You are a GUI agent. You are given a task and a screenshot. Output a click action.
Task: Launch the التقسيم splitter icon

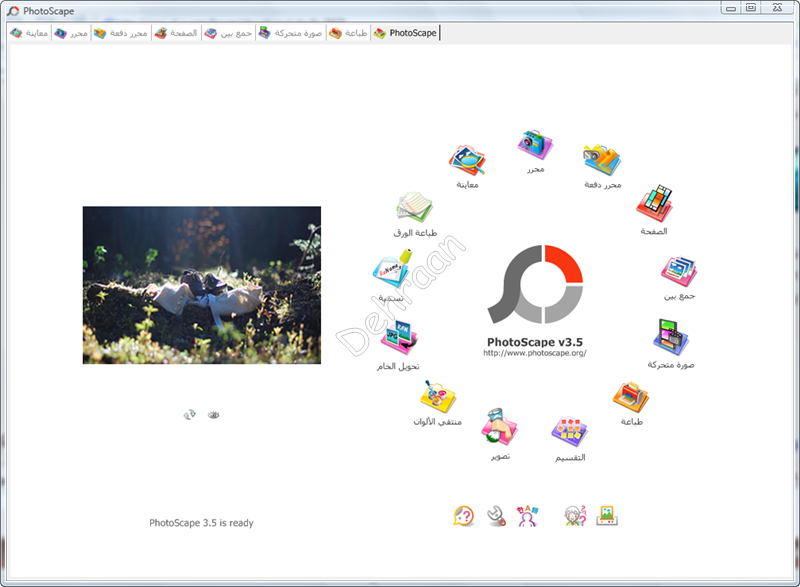coord(570,432)
